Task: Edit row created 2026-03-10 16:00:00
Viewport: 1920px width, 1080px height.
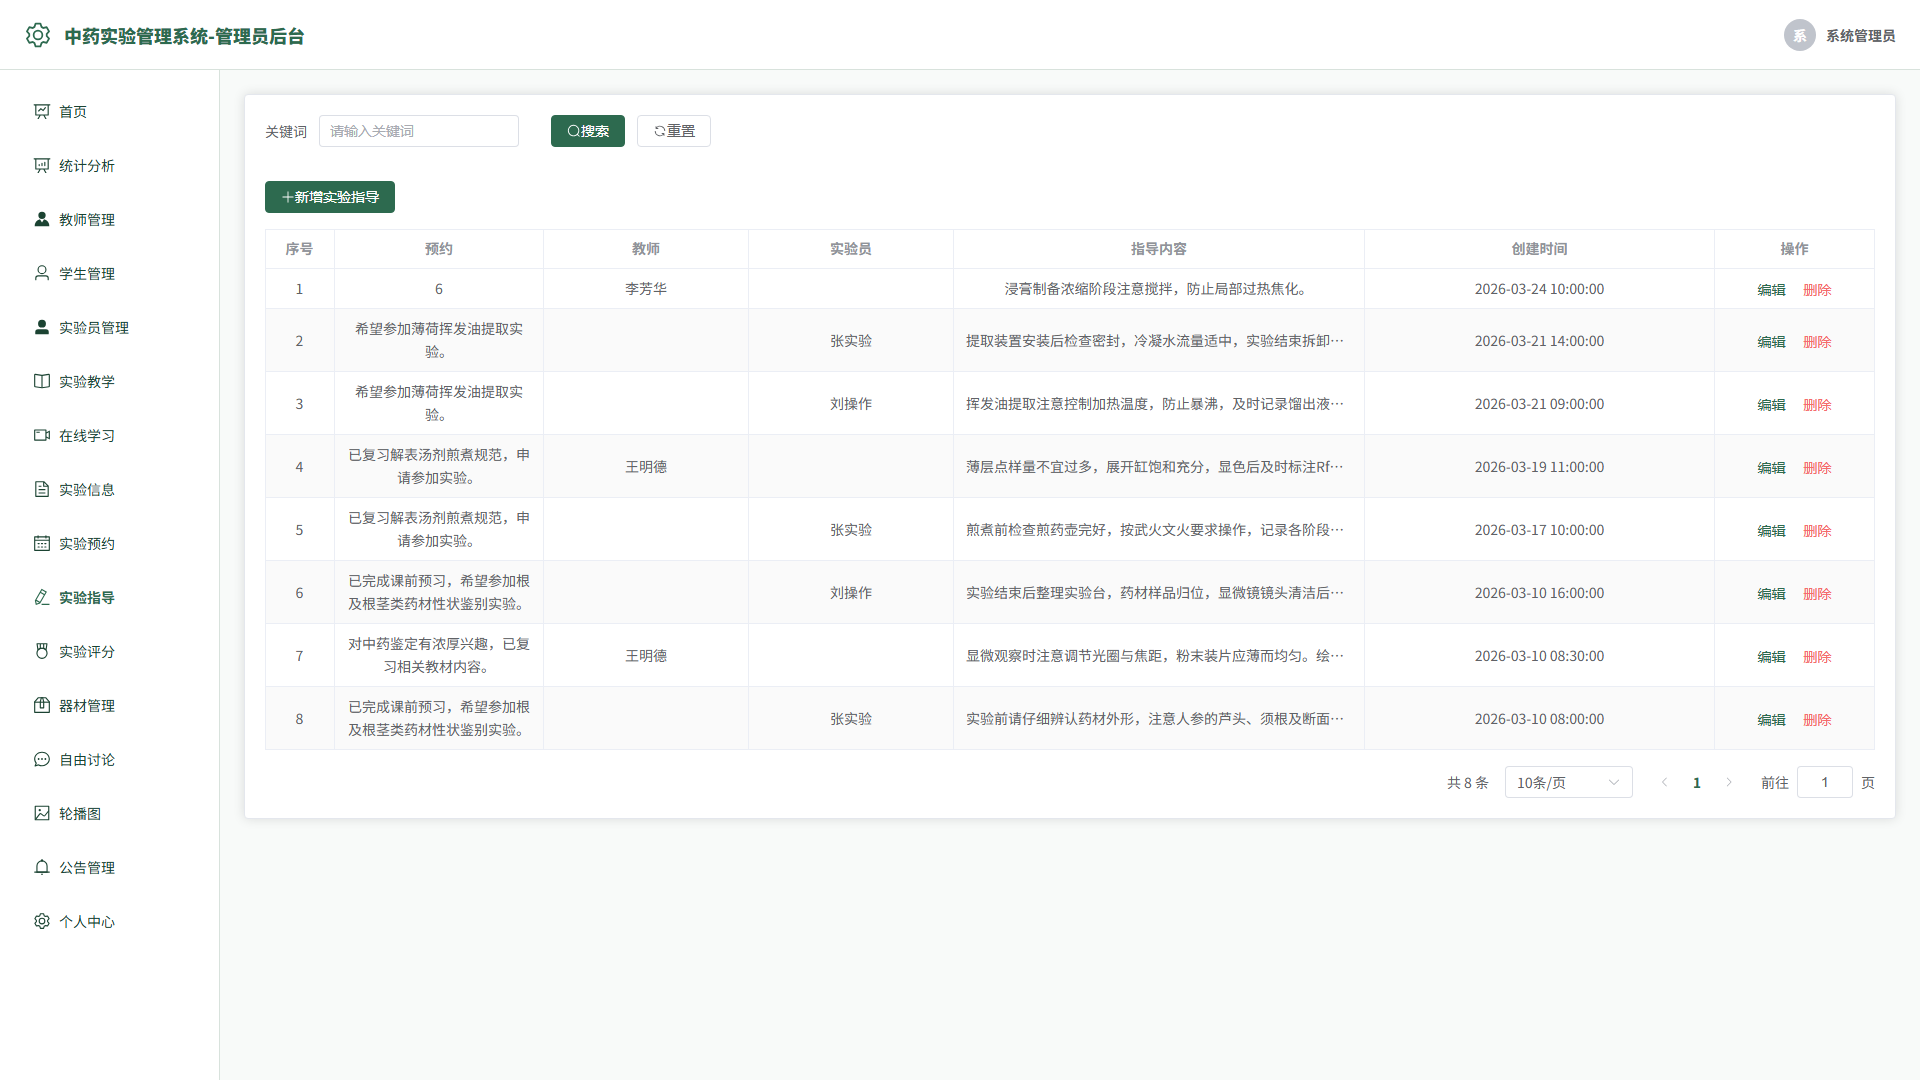Action: 1771,594
